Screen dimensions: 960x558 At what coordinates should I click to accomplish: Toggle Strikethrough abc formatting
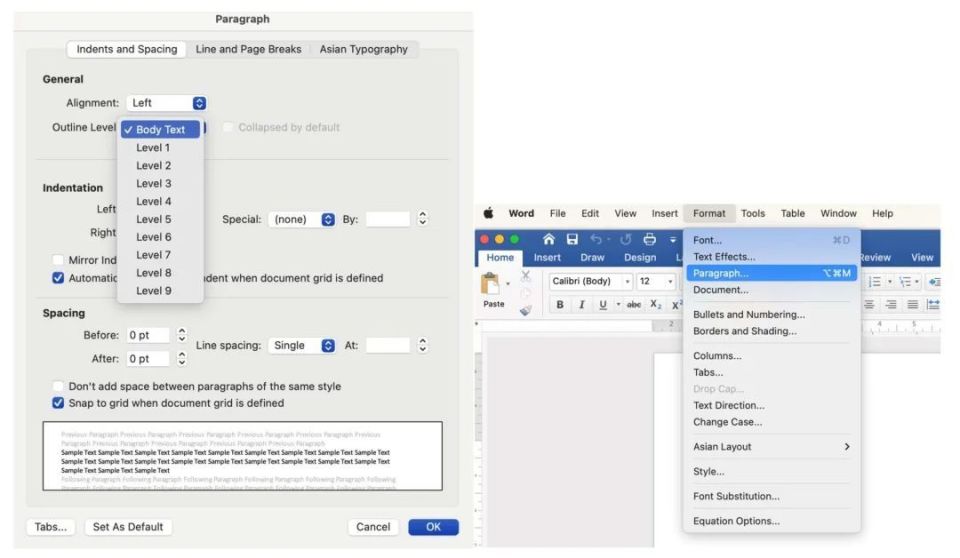(634, 304)
